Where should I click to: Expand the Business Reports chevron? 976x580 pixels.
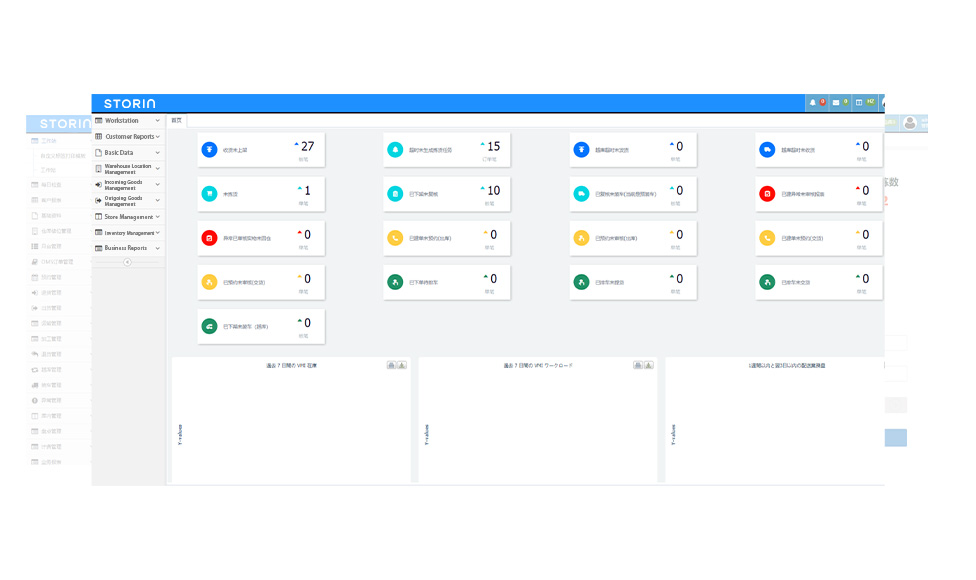157,248
